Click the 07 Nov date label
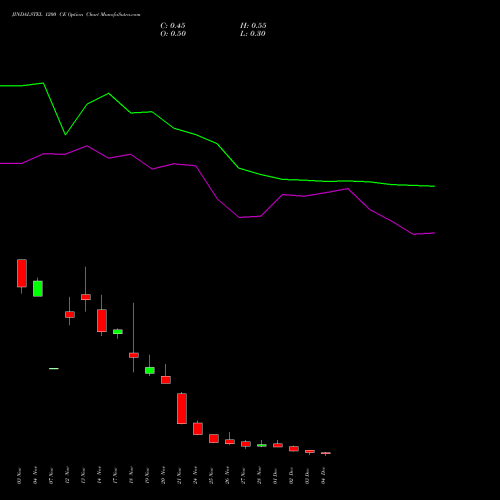The image size is (500, 500). click(51, 475)
